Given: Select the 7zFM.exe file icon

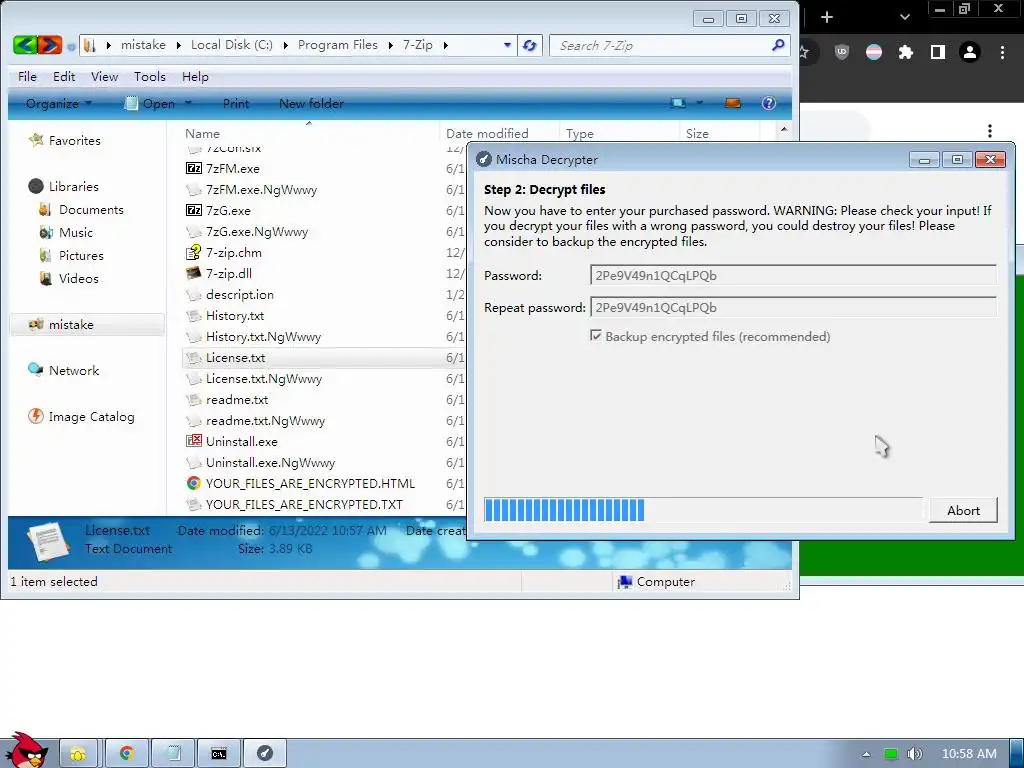Looking at the screenshot, I should (194, 168).
